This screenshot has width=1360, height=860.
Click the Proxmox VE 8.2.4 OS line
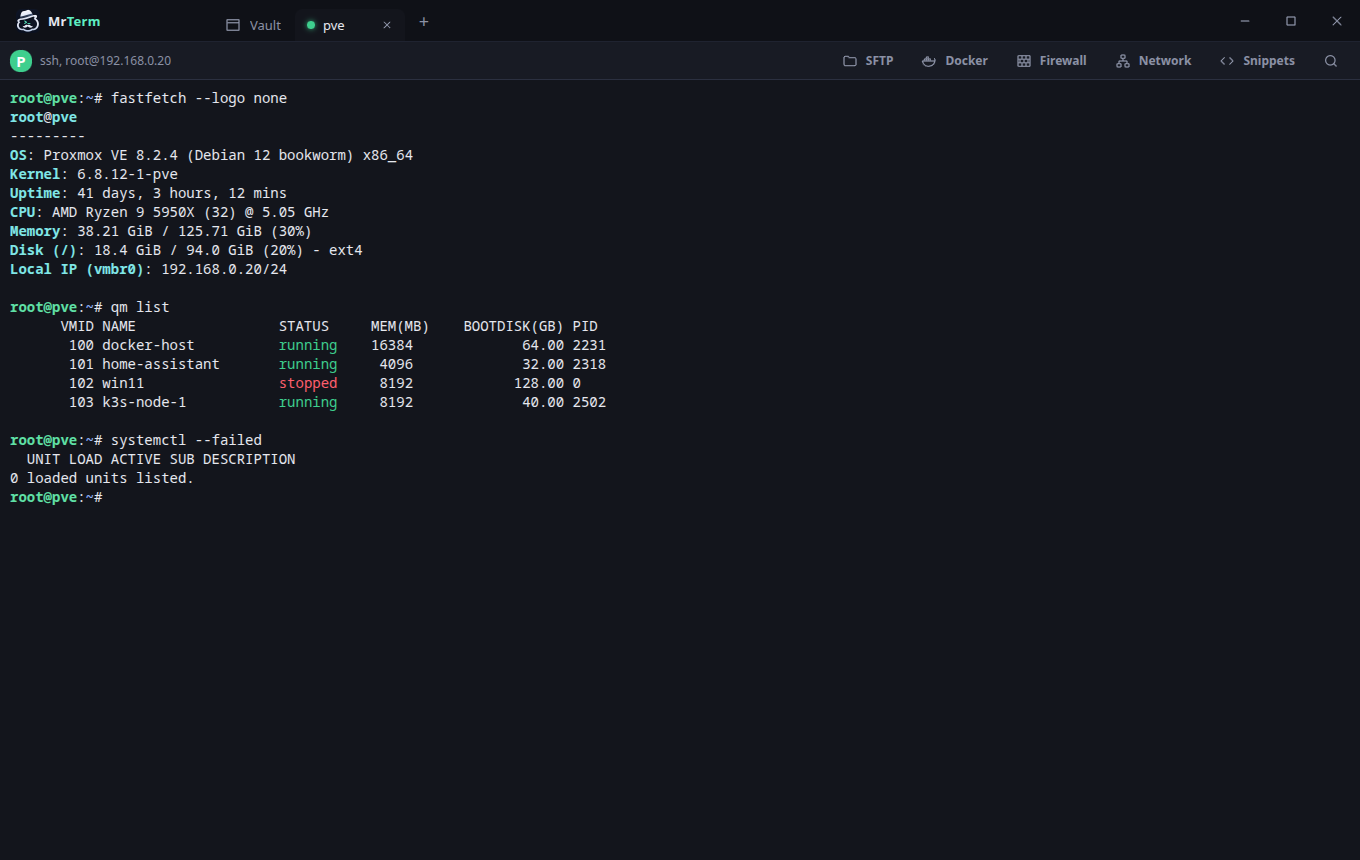click(x=211, y=155)
